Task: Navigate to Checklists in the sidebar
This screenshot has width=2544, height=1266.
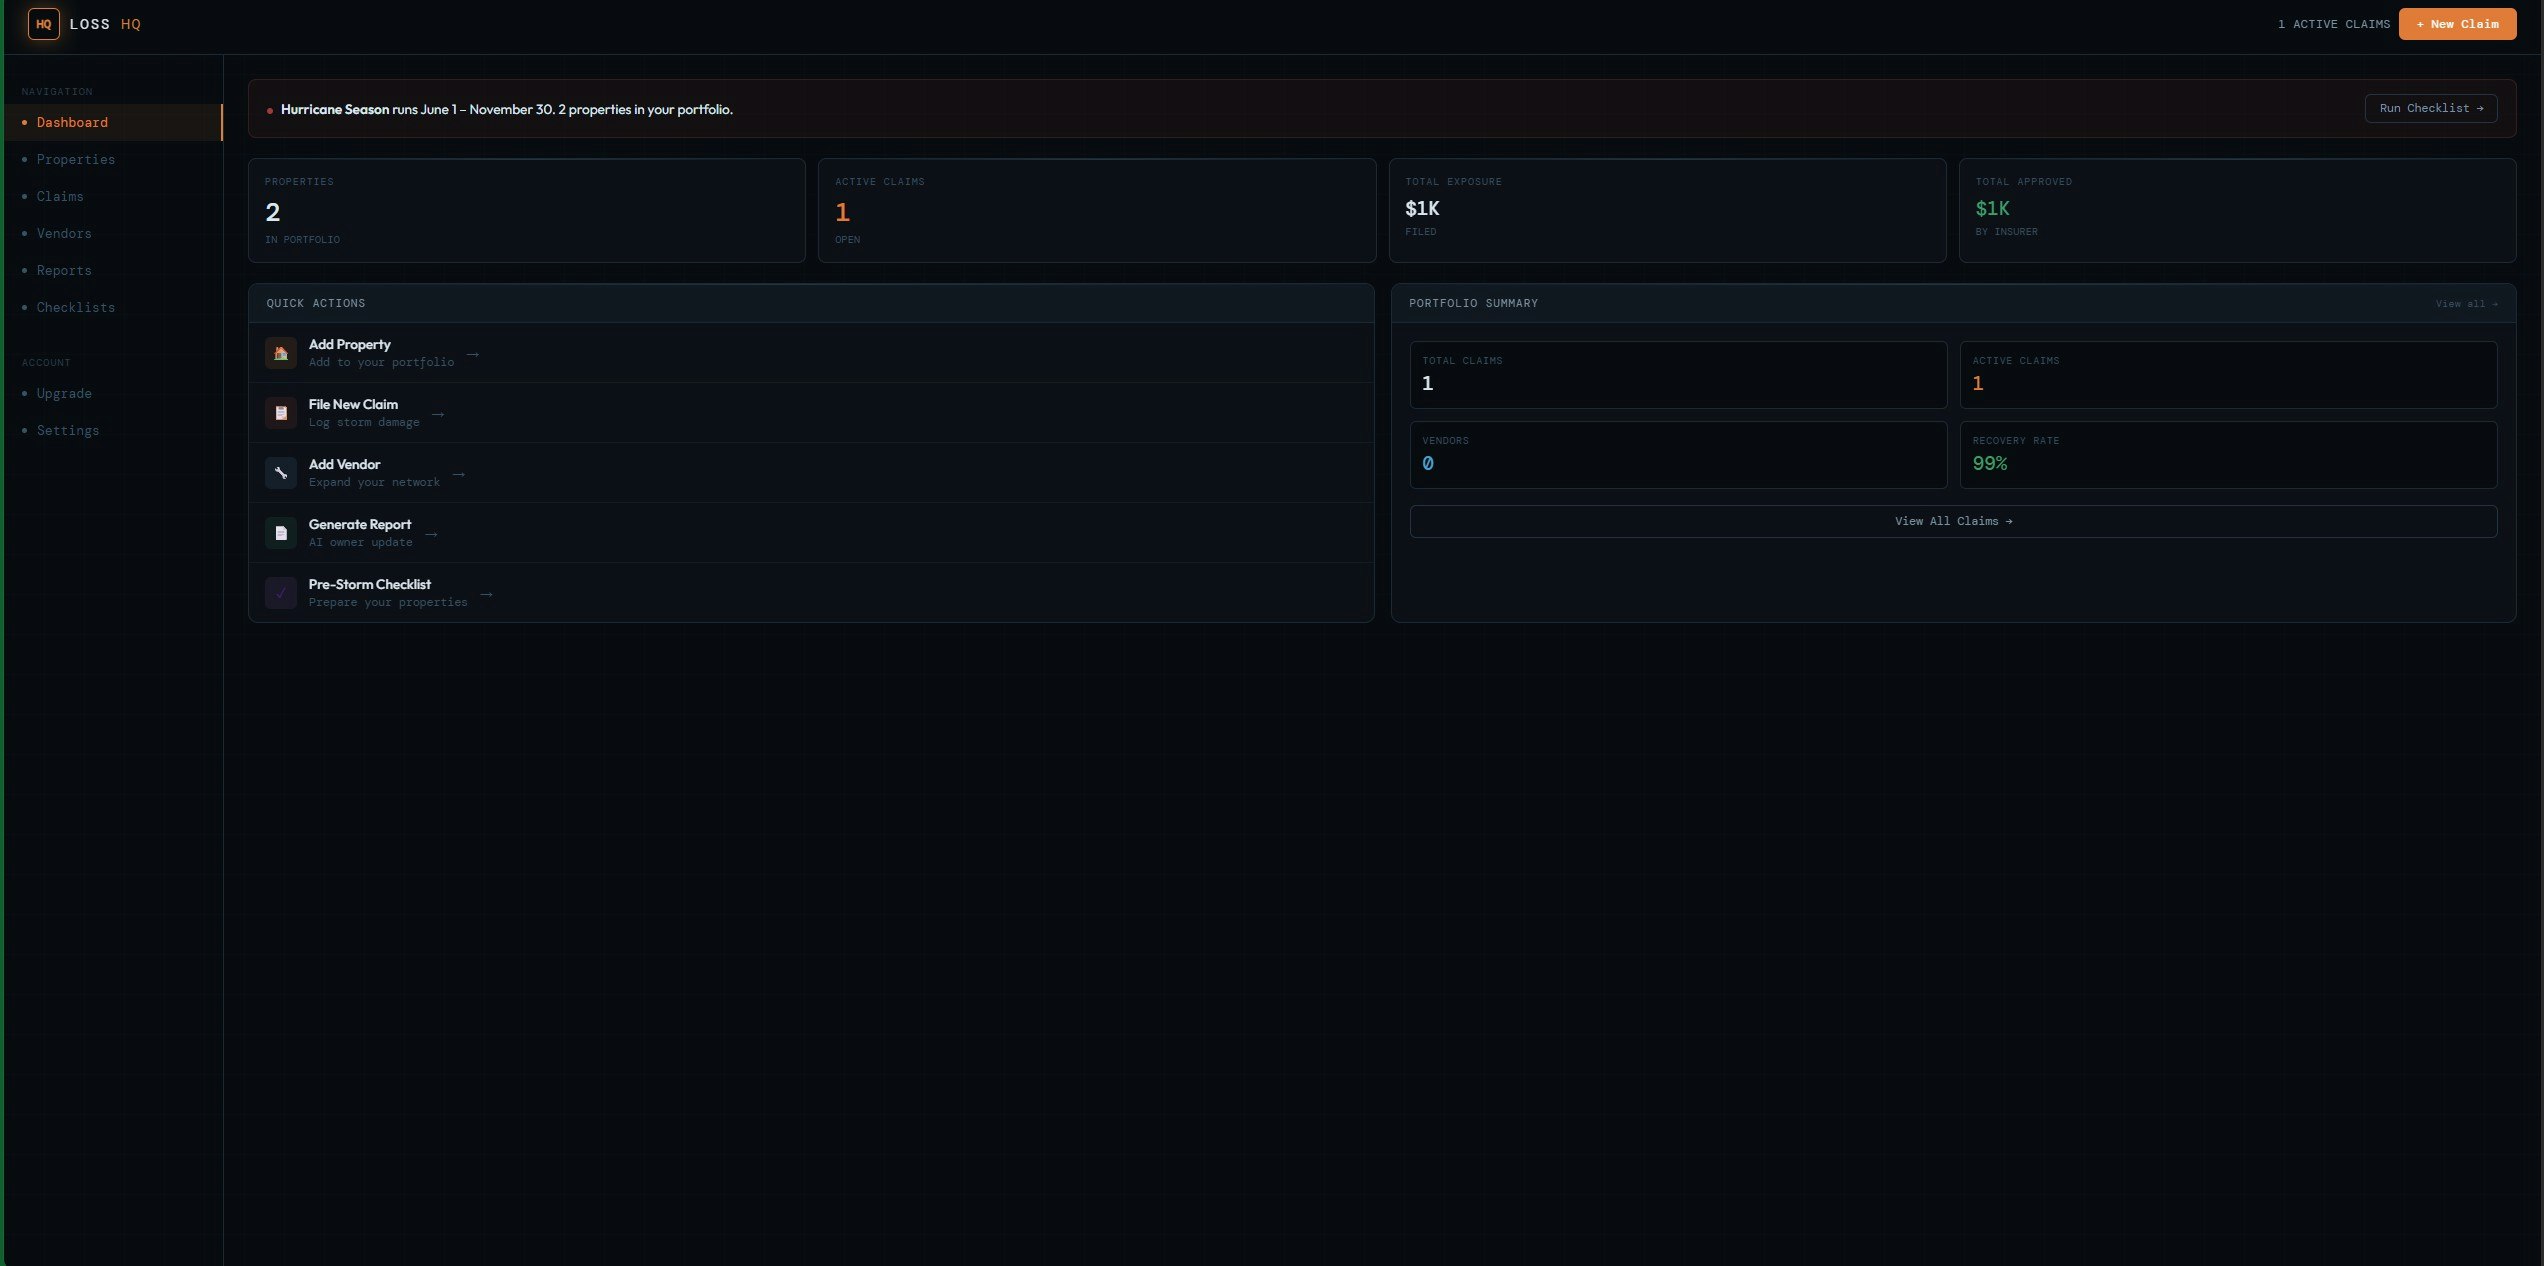Action: point(112,307)
